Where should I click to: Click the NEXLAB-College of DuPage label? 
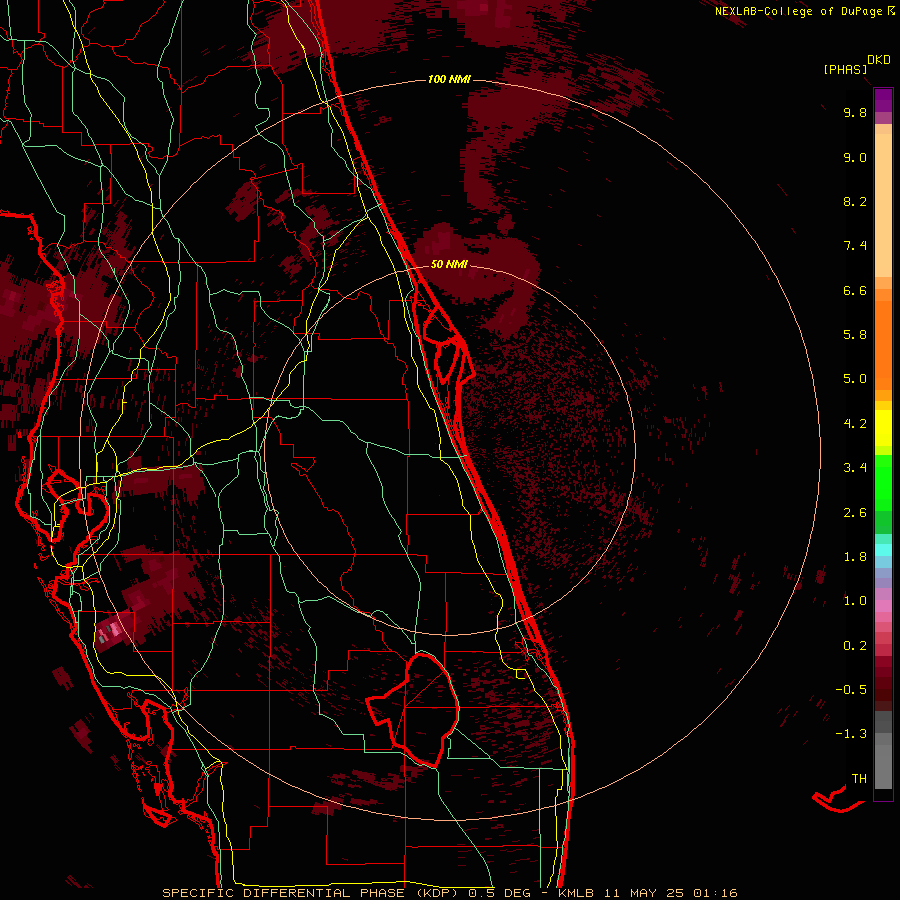coord(798,11)
